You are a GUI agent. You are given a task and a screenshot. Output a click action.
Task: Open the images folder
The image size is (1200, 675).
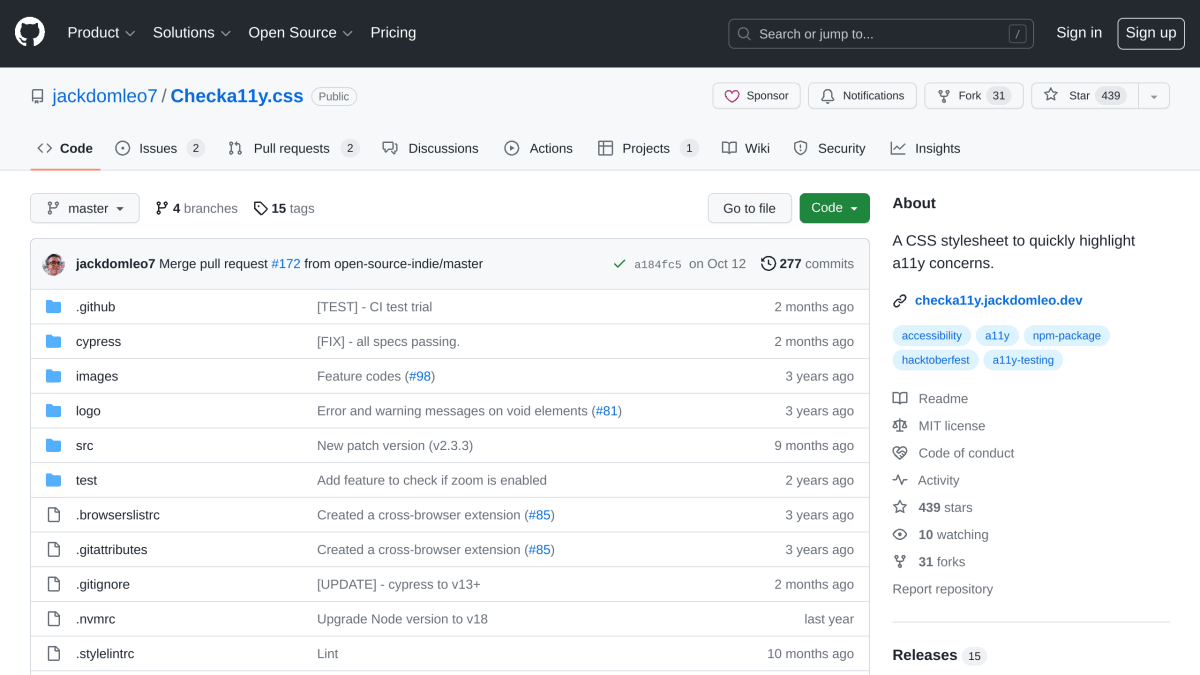point(97,376)
